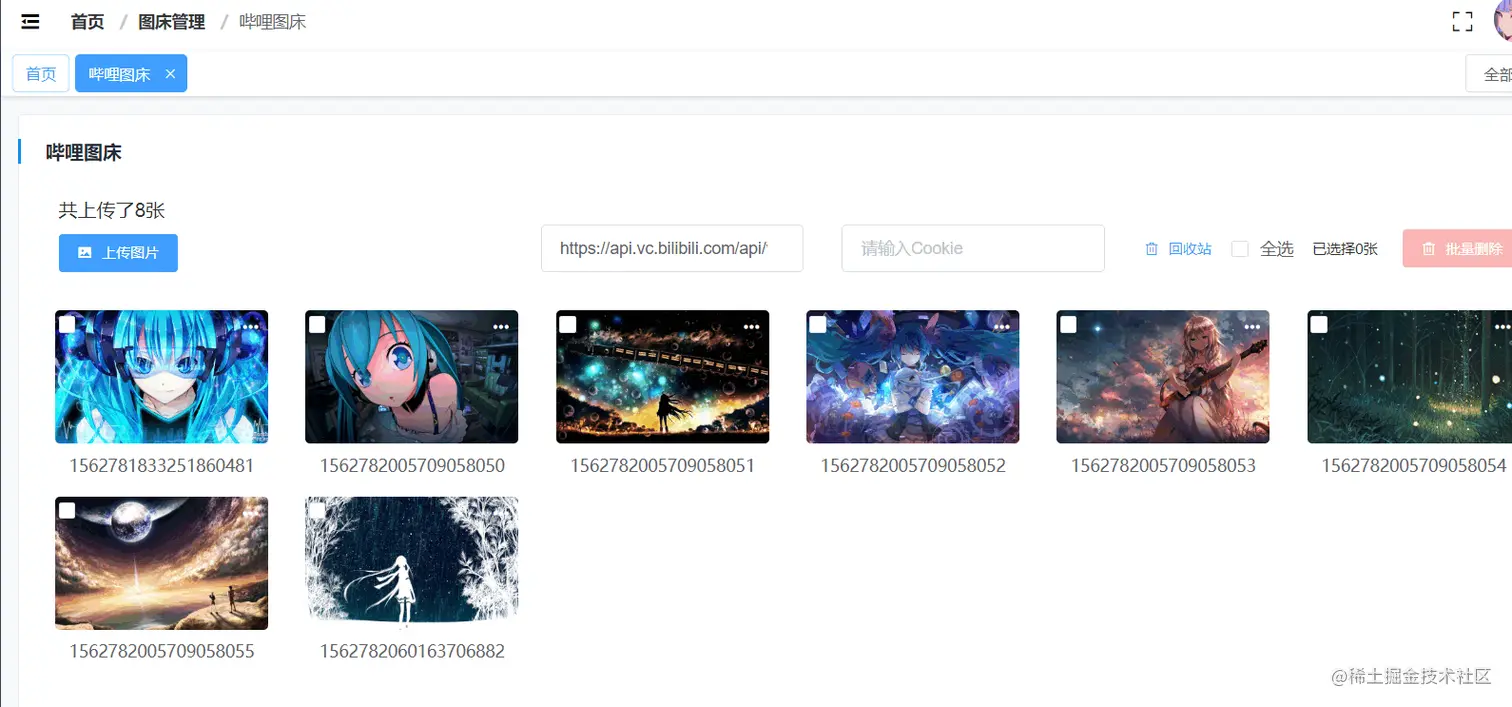Focus the bilibili API URL field

pyautogui.click(x=672, y=248)
